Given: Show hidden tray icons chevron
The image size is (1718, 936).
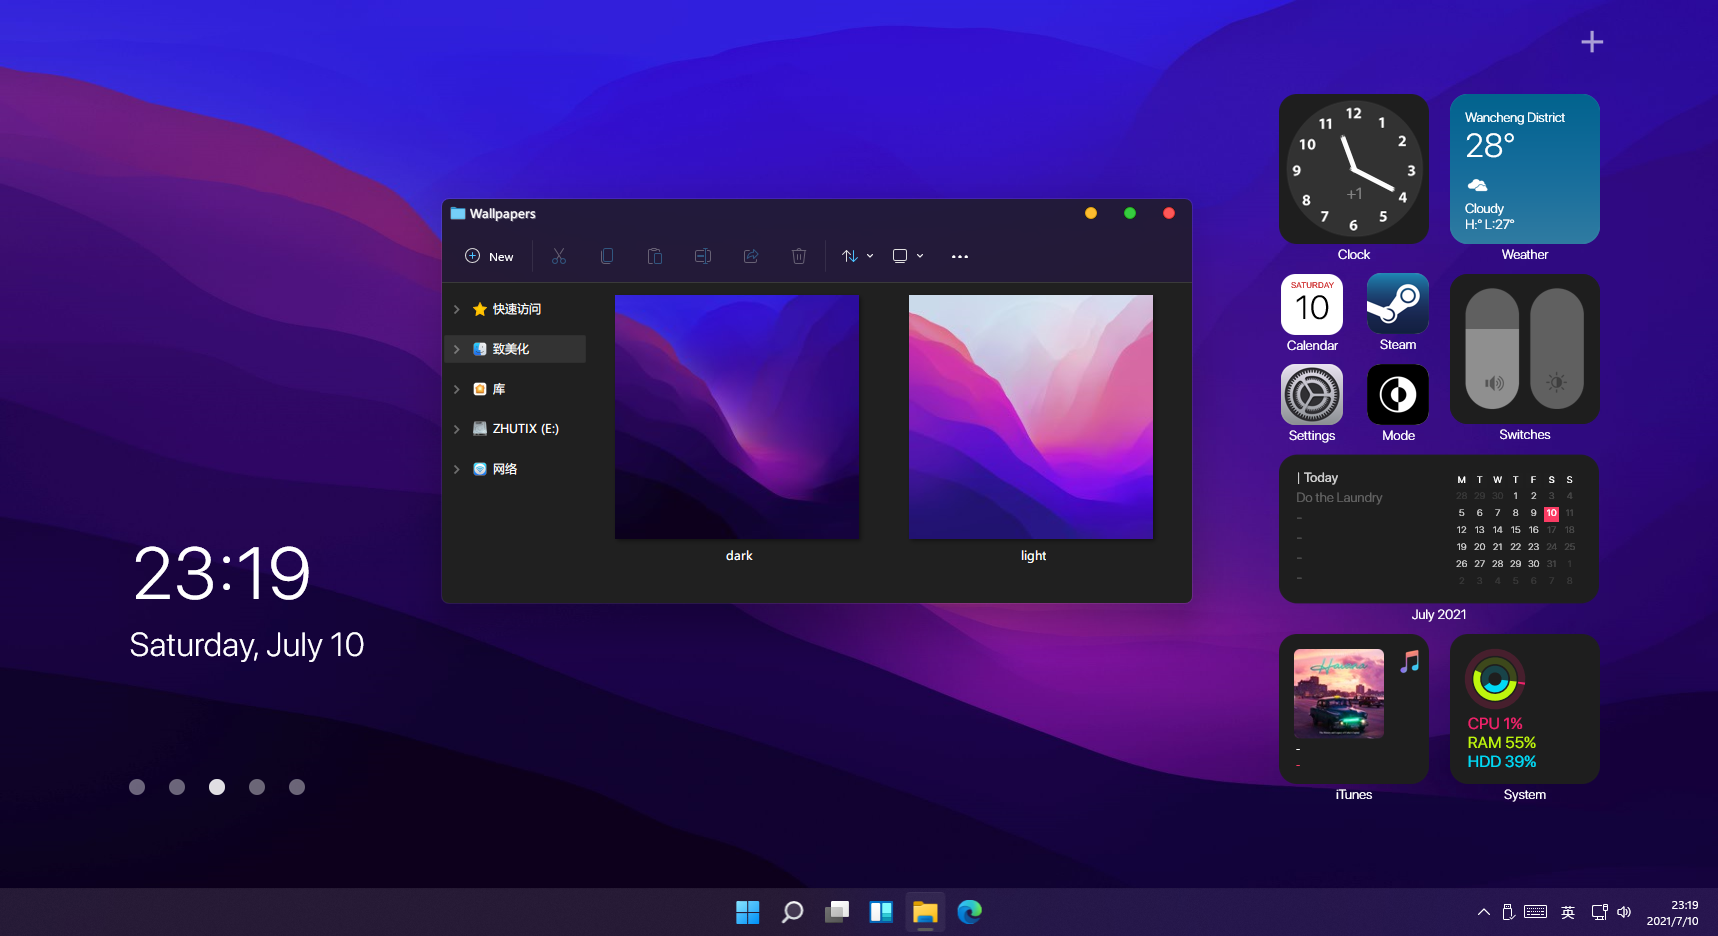Looking at the screenshot, I should [x=1484, y=912].
